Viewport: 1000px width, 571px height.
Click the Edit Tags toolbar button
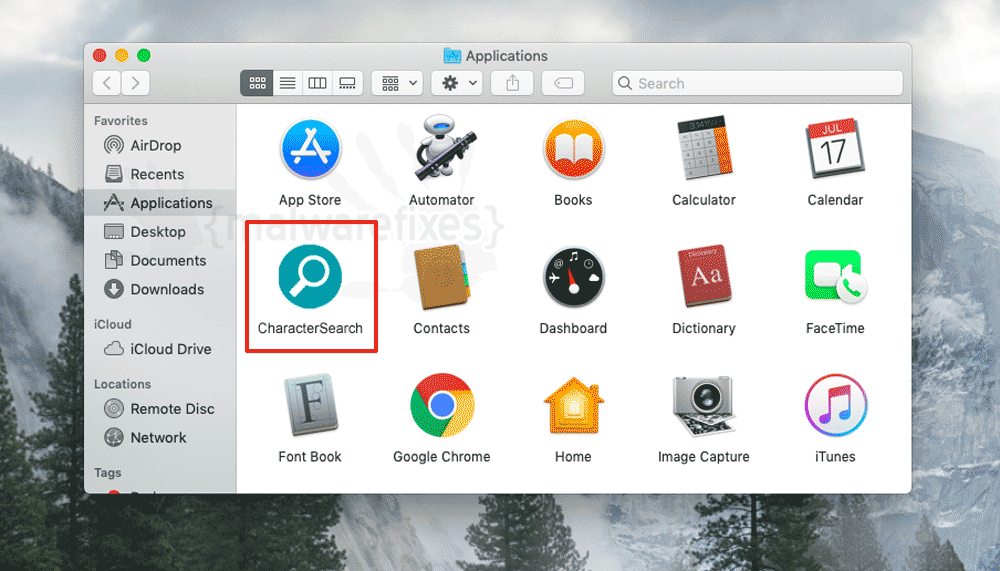(563, 83)
